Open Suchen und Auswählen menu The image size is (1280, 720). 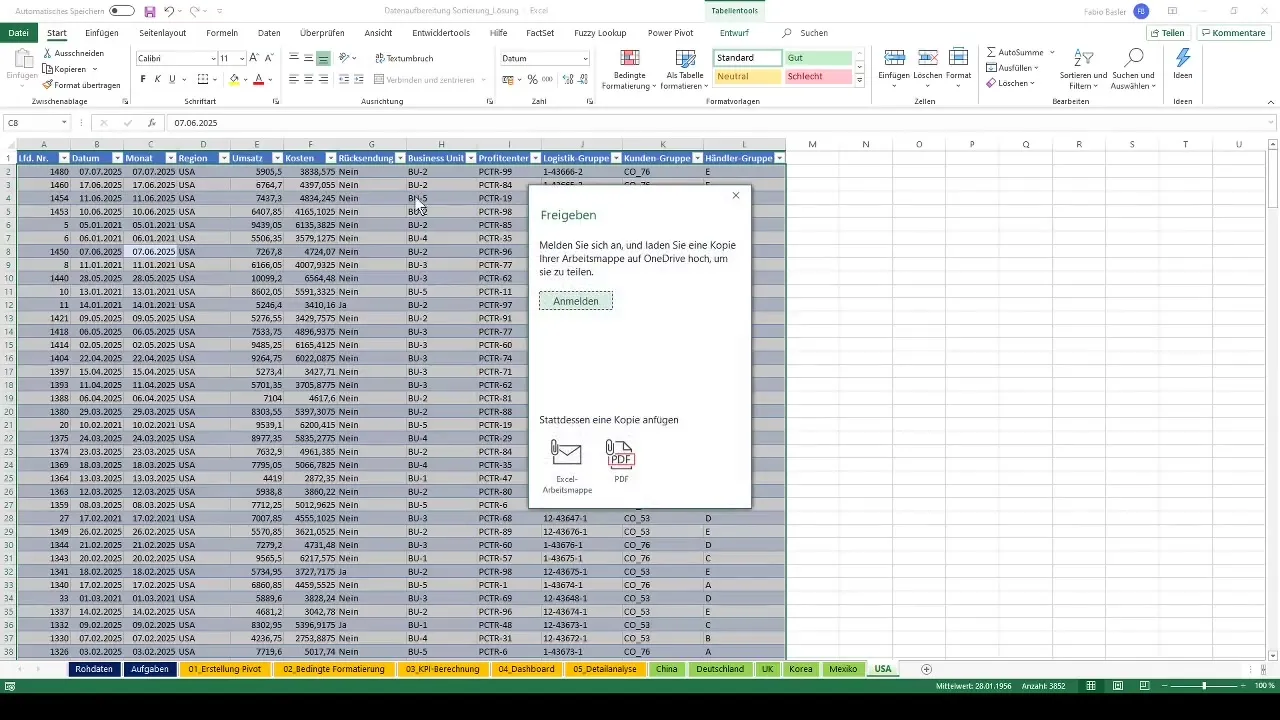1134,69
